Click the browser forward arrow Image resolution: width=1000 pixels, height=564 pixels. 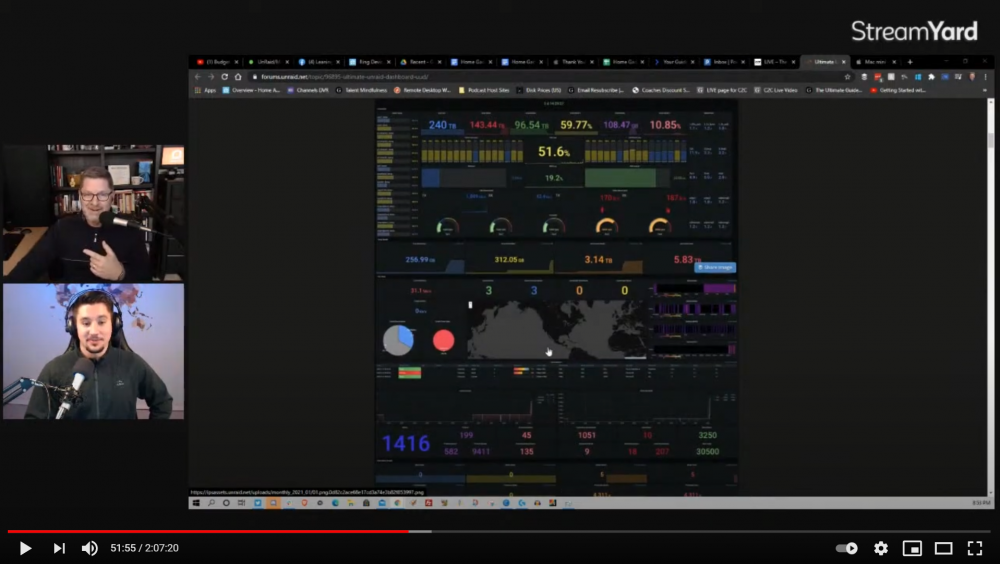(211, 77)
